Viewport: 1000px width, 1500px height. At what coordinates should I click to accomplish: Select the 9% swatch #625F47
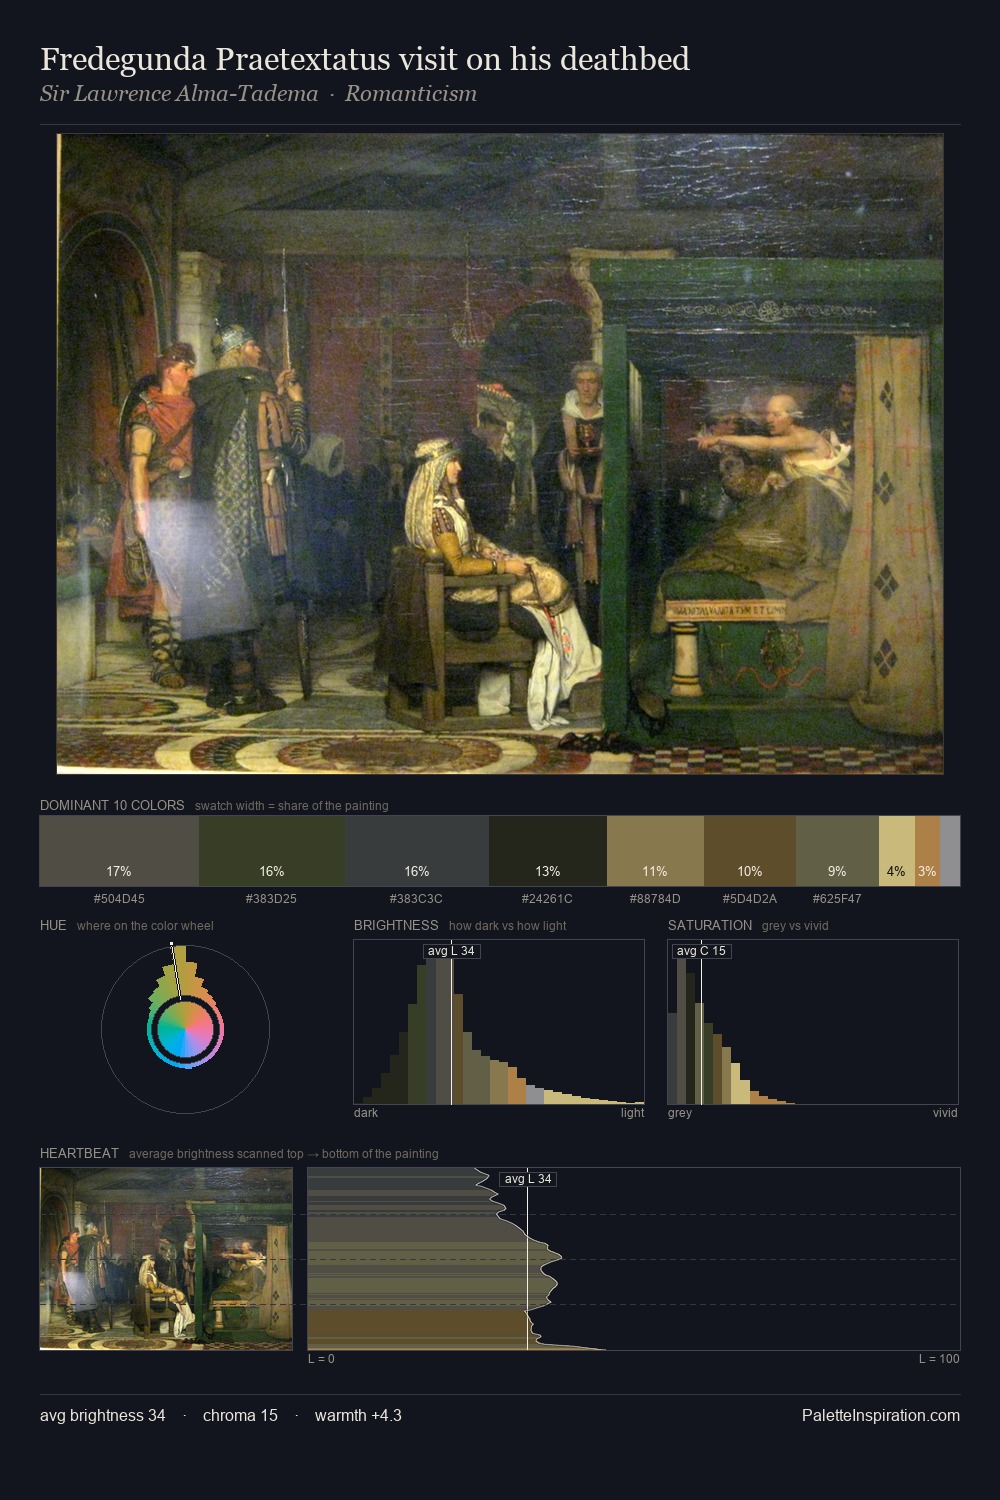tap(837, 851)
